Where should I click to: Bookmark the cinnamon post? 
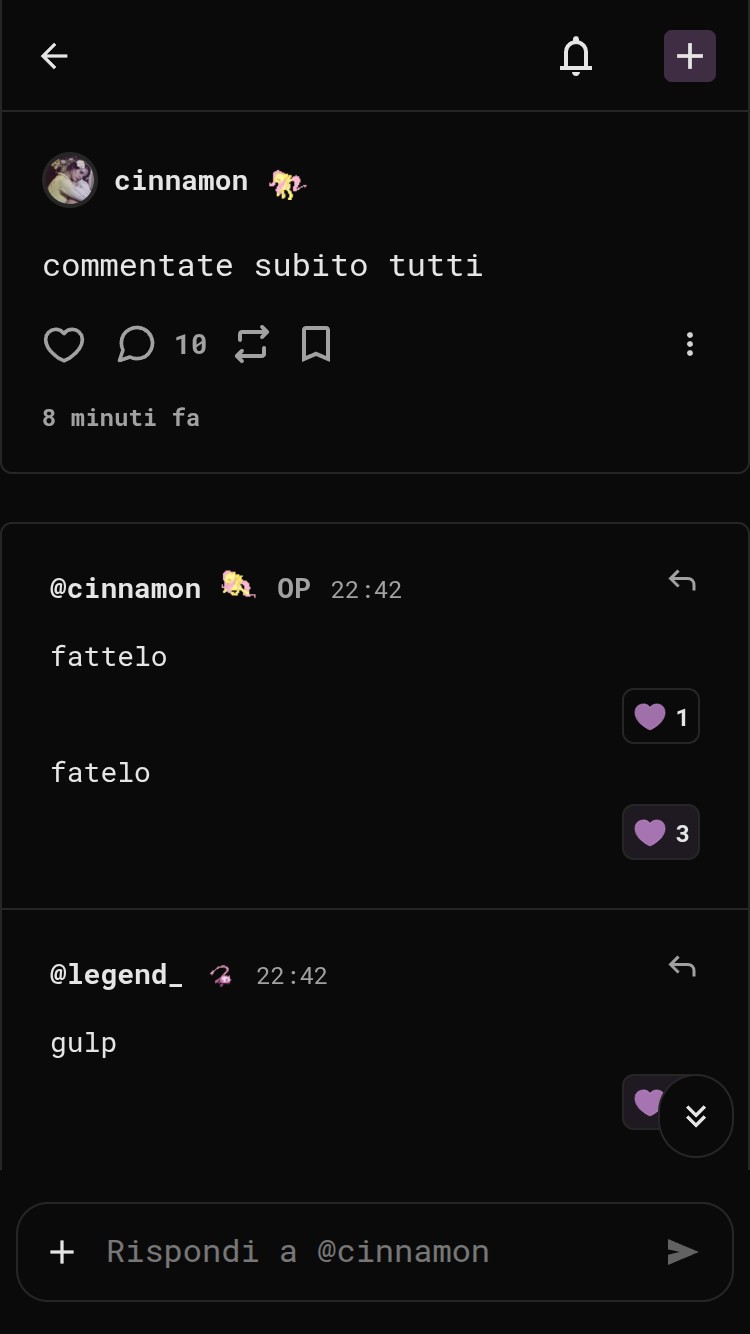316,345
